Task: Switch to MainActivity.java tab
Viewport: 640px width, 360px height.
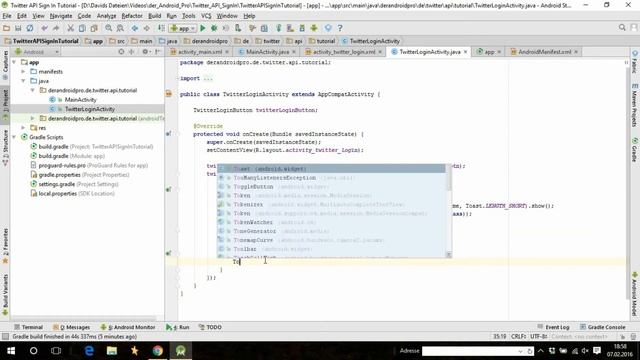Action: click(267, 52)
